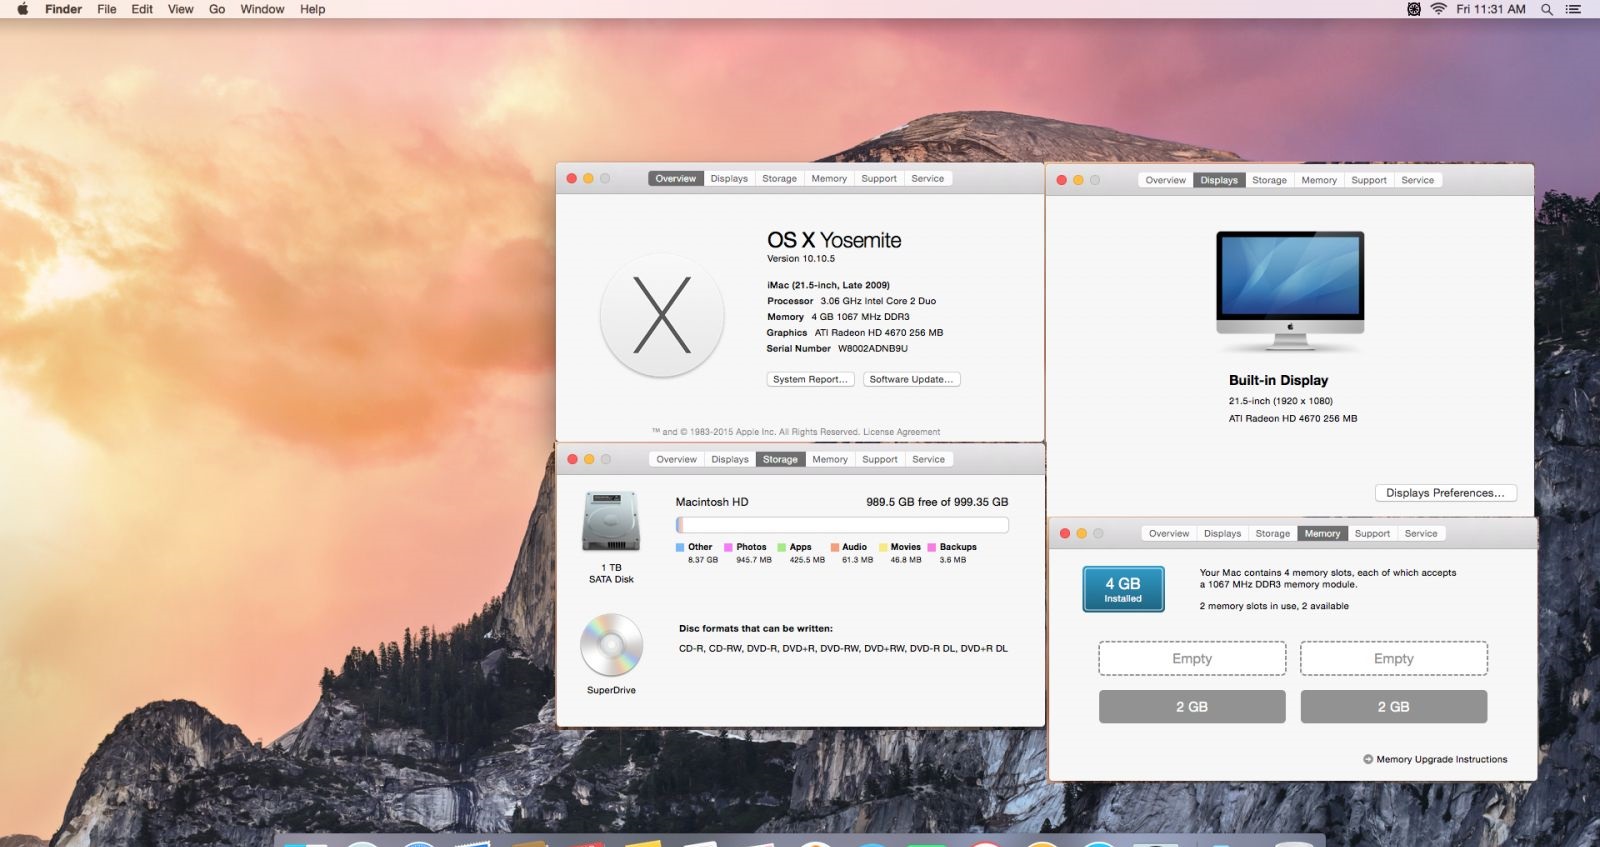This screenshot has width=1600, height=847.
Task: Click the '2 memory slots in use, 2 available' text
Action: click(x=1274, y=606)
